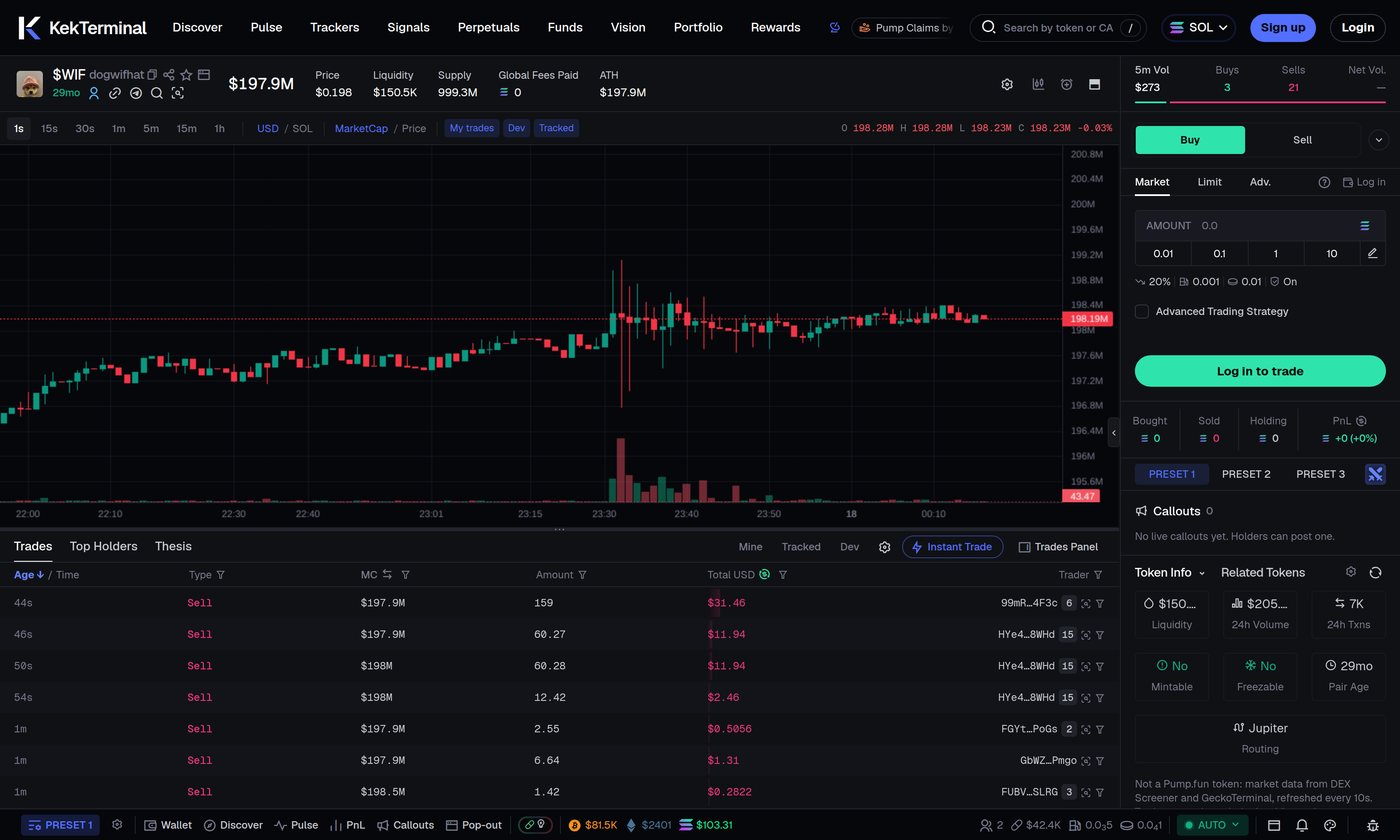
Task: Toggle the My trades chart filter
Action: click(472, 128)
